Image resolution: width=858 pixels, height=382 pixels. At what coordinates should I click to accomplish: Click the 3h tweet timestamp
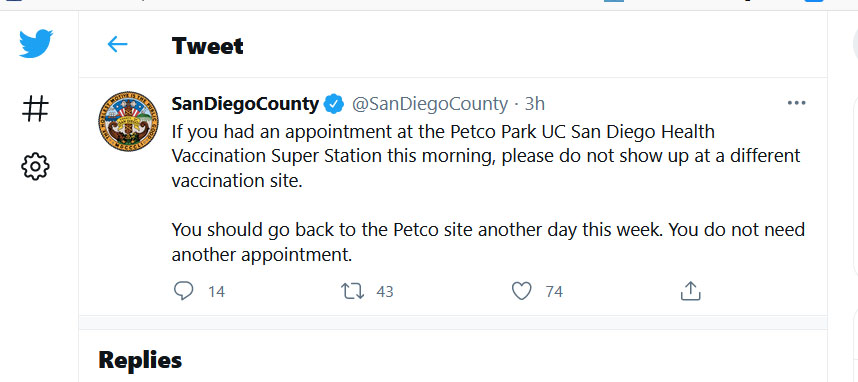[535, 103]
